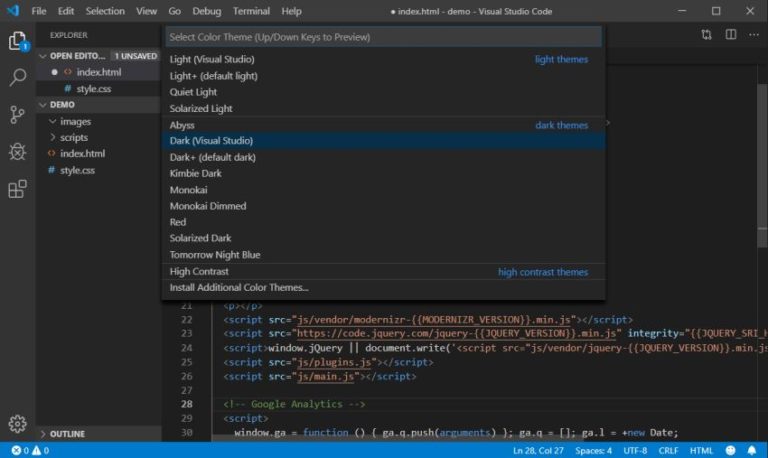Choose the Solarized Light theme

pyautogui.click(x=384, y=108)
